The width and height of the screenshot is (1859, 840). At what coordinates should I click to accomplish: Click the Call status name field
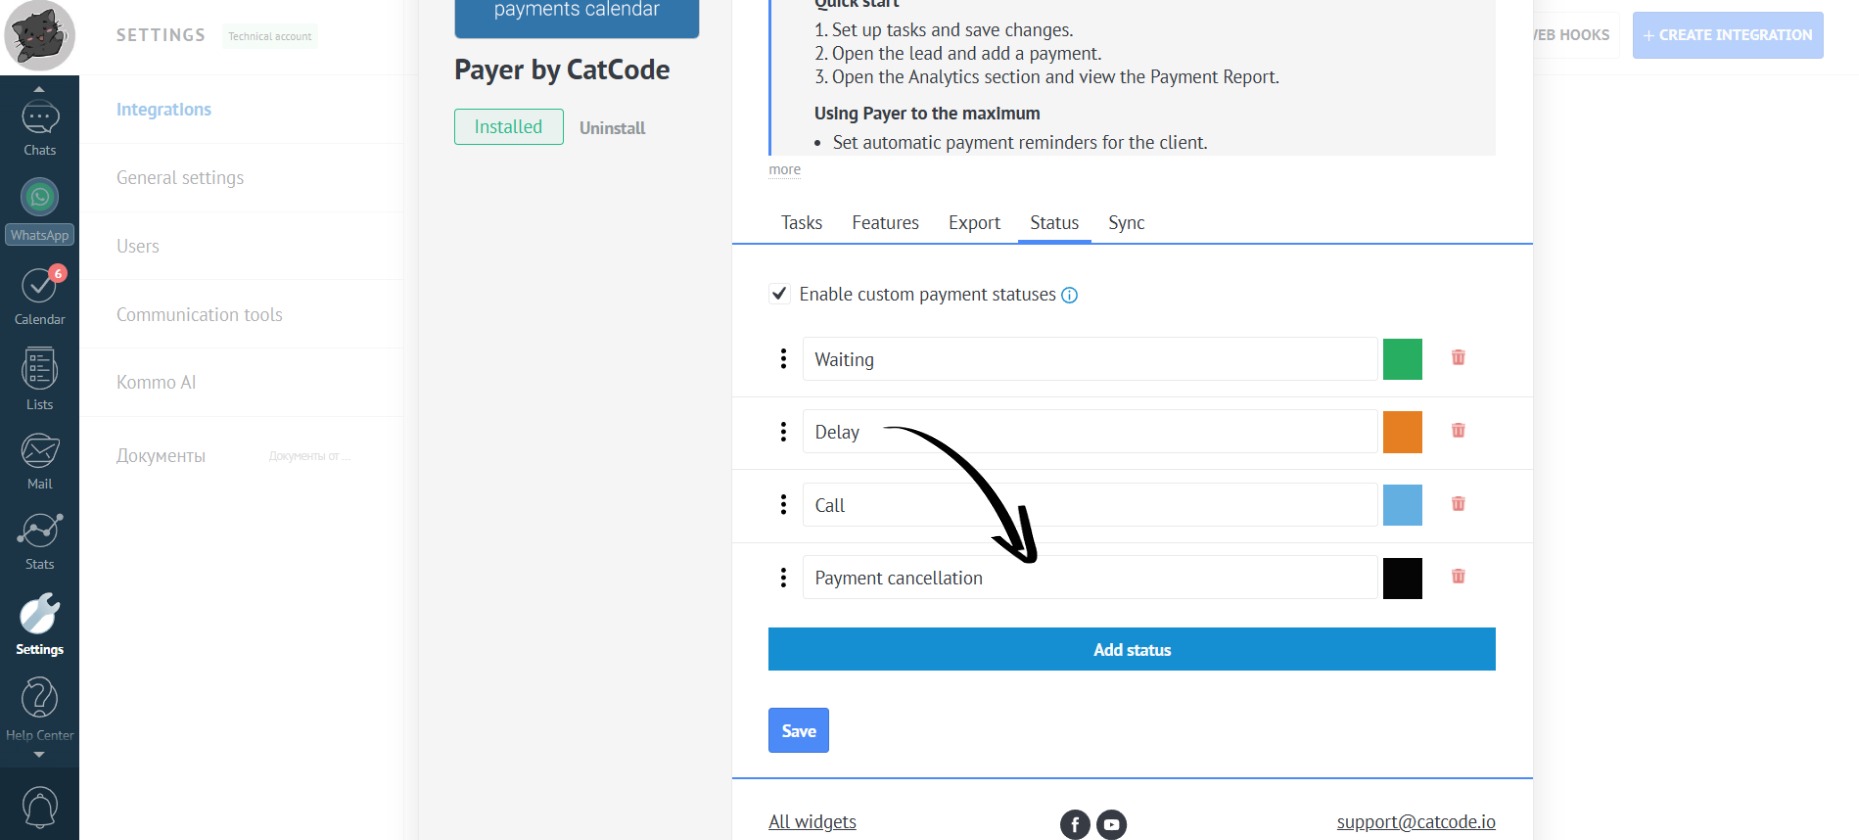click(x=1089, y=505)
